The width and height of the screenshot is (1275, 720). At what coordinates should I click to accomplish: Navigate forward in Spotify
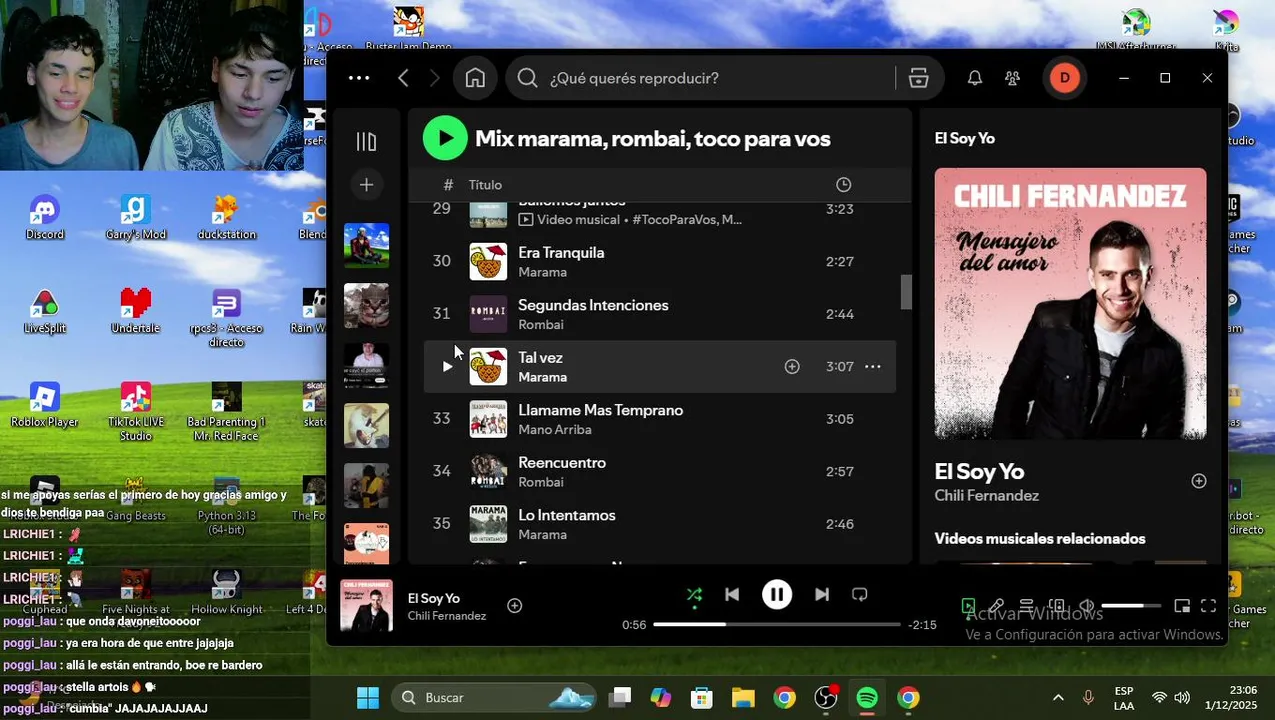point(434,78)
